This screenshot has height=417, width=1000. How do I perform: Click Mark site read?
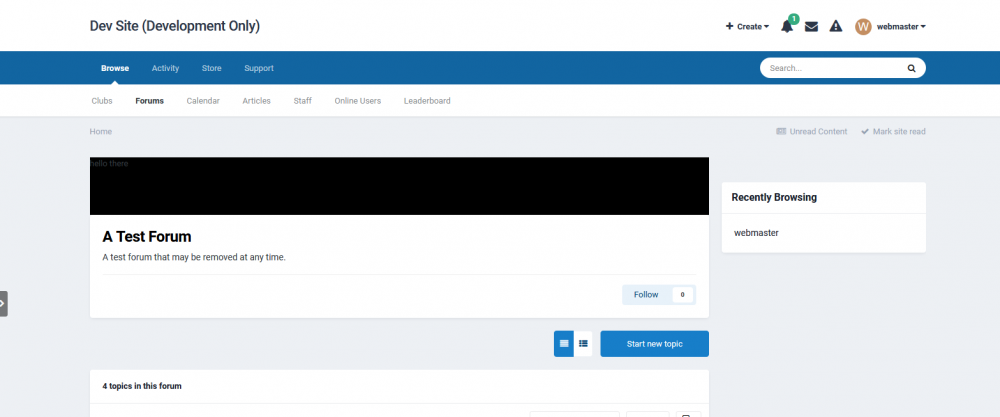[893, 131]
